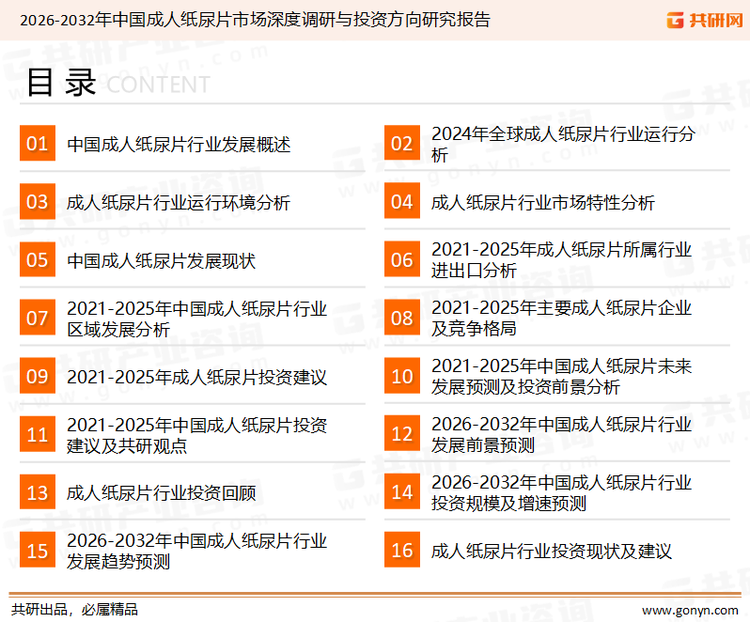The height and width of the screenshot is (622, 750).
Task: Select 中国成人纸尿片行业发展概述 entry
Action: click(178, 144)
